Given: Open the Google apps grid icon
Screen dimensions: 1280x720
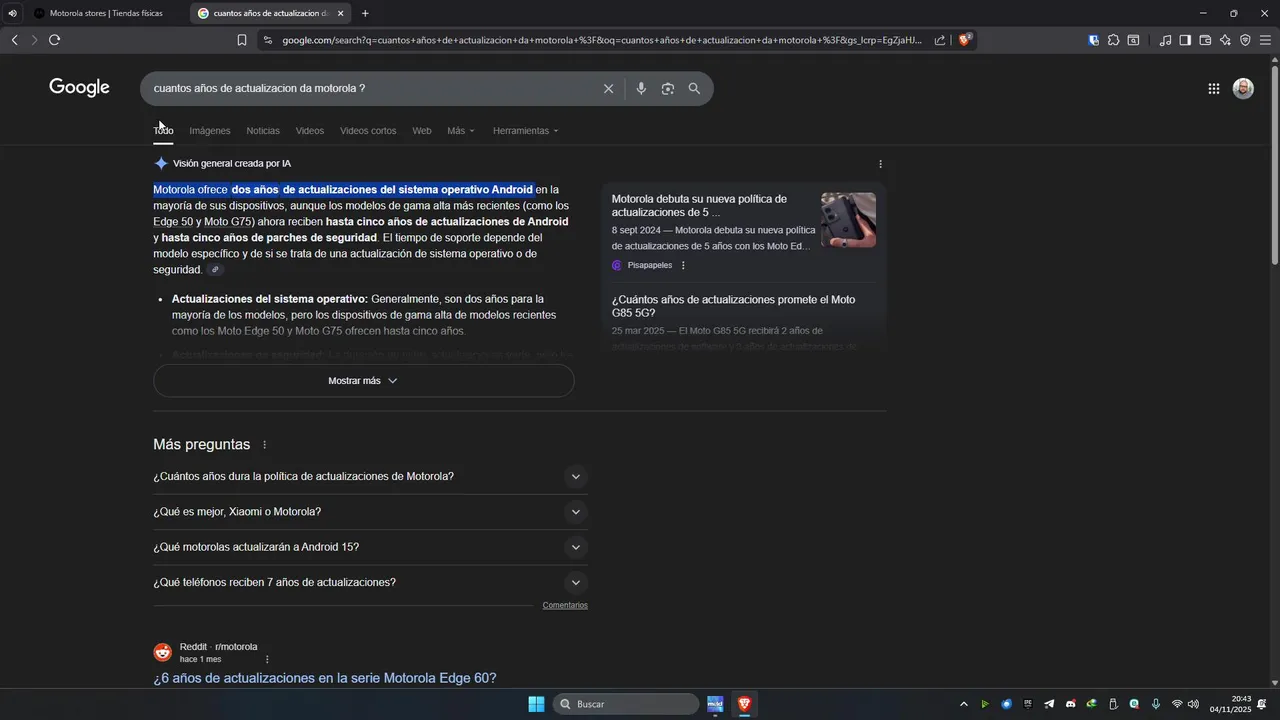Looking at the screenshot, I should (1213, 89).
